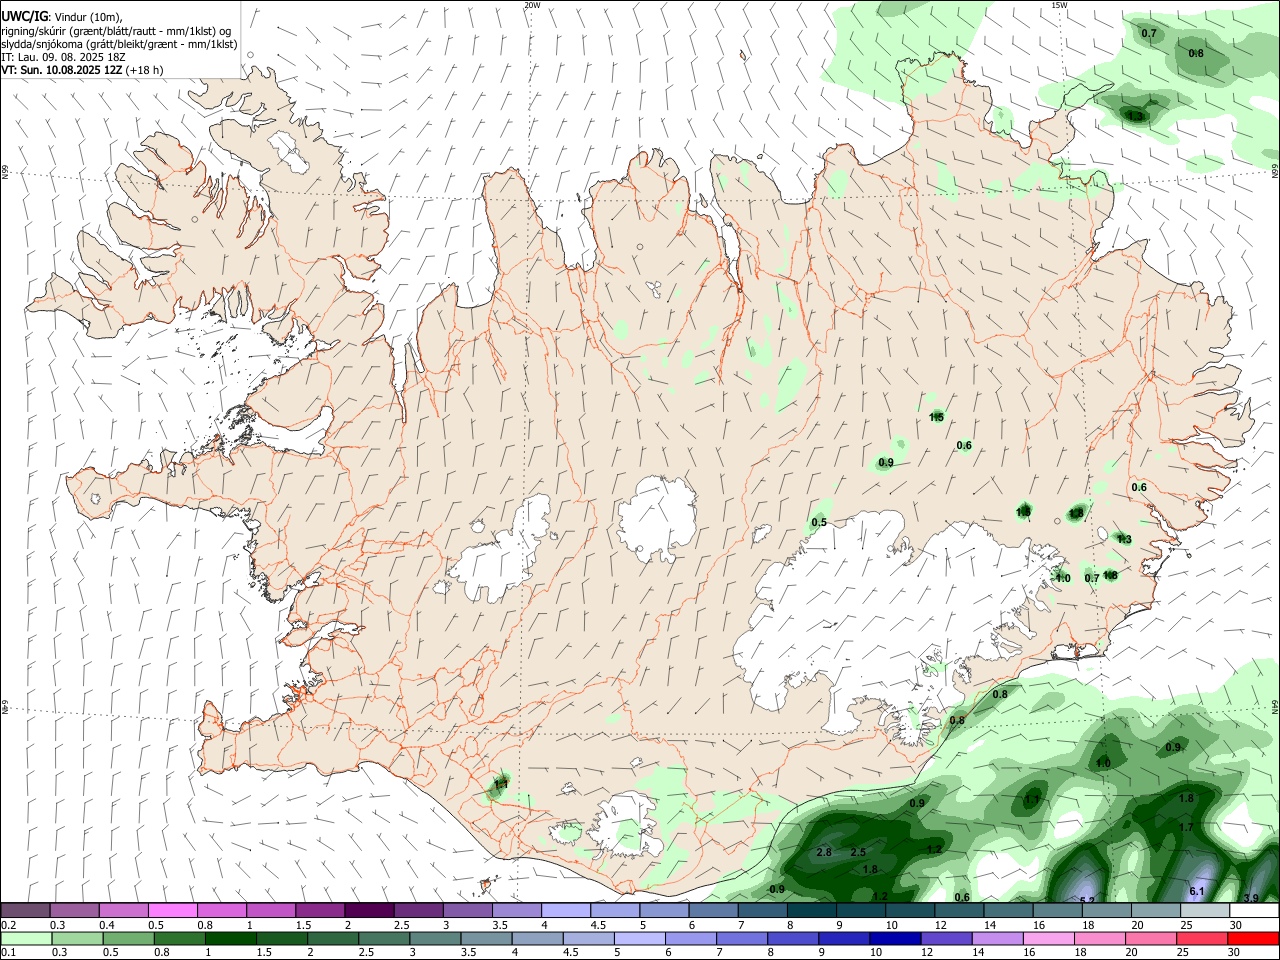Image resolution: width=1280 pixels, height=960 pixels.
Task: Click the '1.5' rainfall value over northeast highlands
Action: pos(937,417)
